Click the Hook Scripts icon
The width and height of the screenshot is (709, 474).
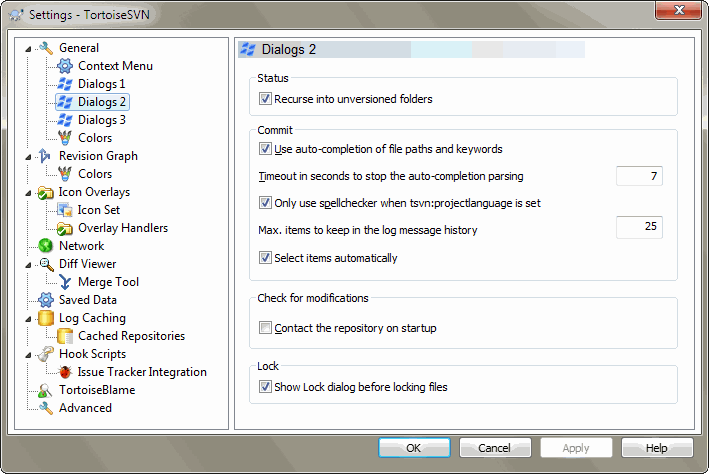click(46, 354)
